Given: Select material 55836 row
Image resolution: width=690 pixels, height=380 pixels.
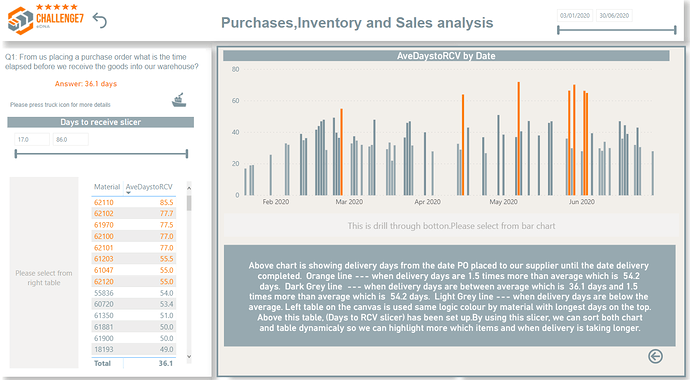Looking at the screenshot, I should pyautogui.click(x=134, y=293).
